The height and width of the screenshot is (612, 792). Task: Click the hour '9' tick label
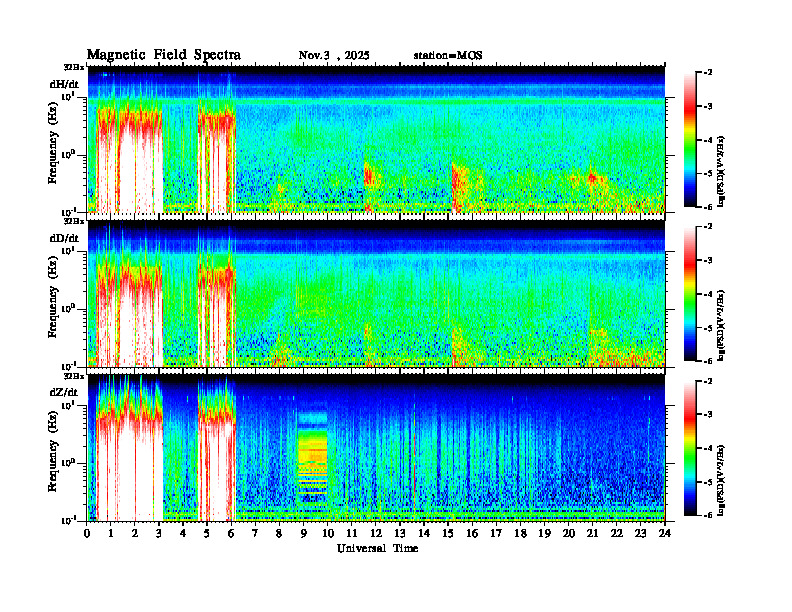[304, 533]
